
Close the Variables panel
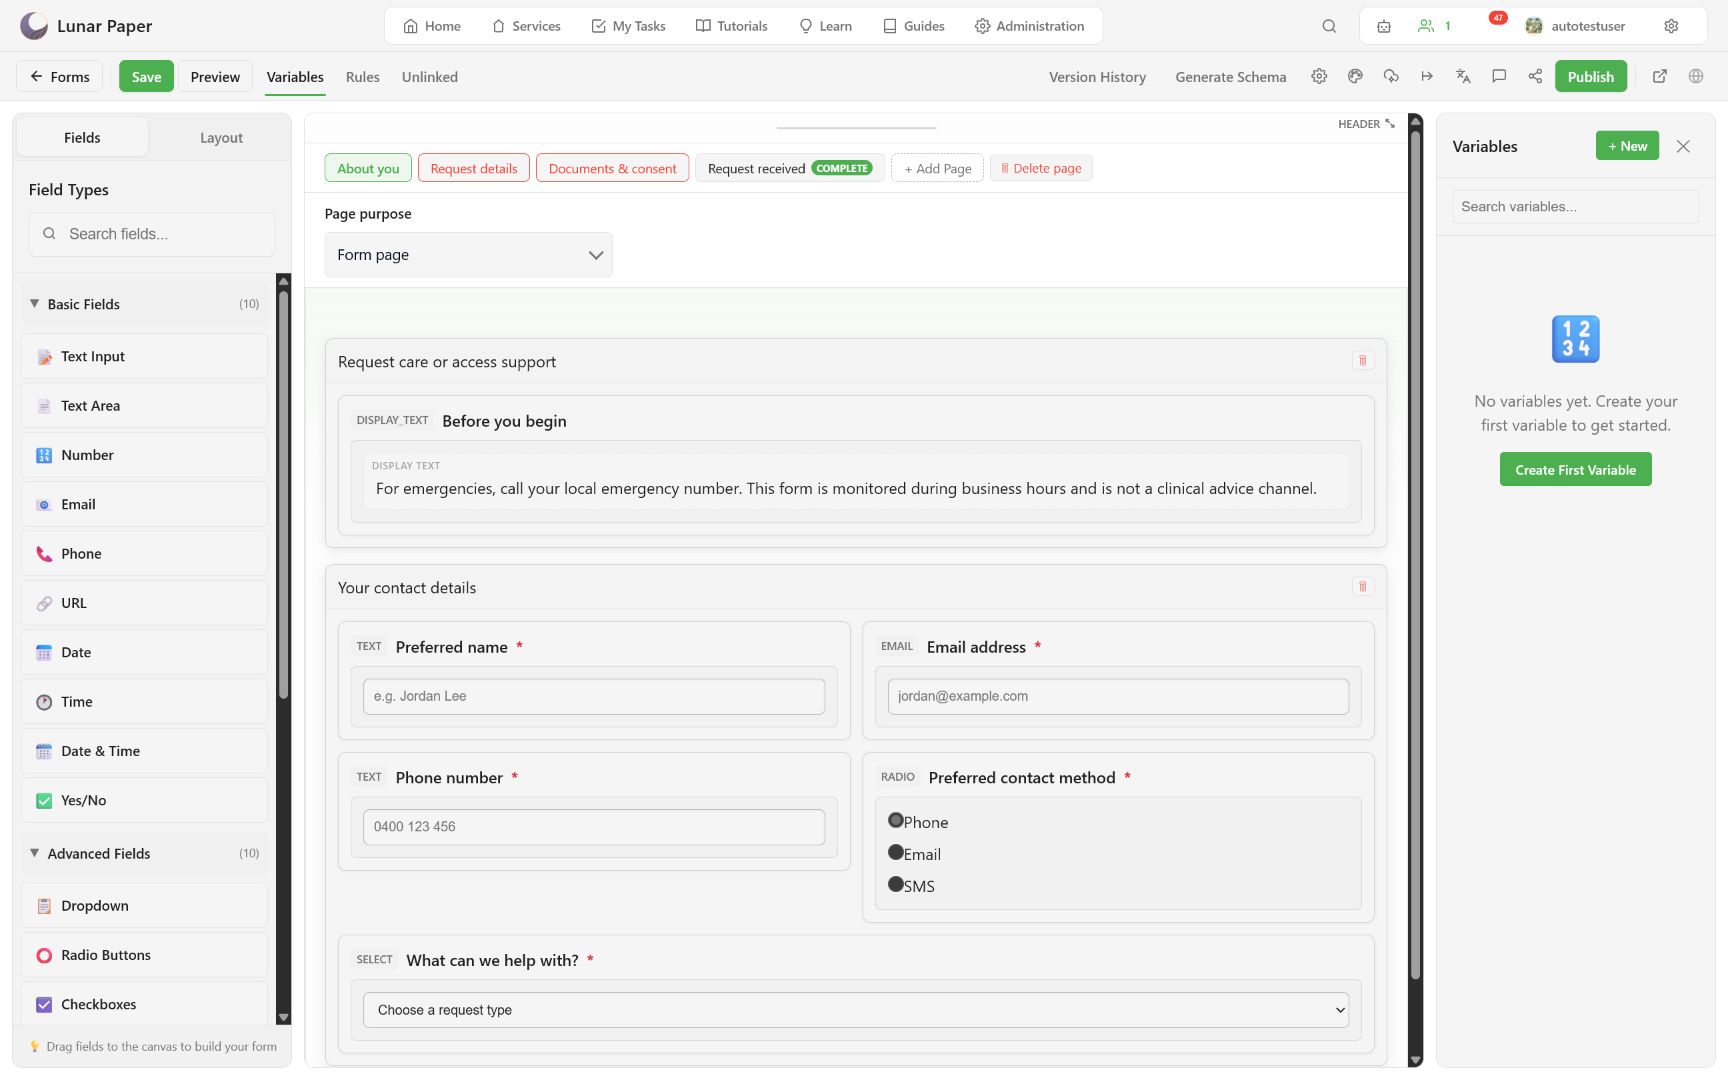point(1683,146)
